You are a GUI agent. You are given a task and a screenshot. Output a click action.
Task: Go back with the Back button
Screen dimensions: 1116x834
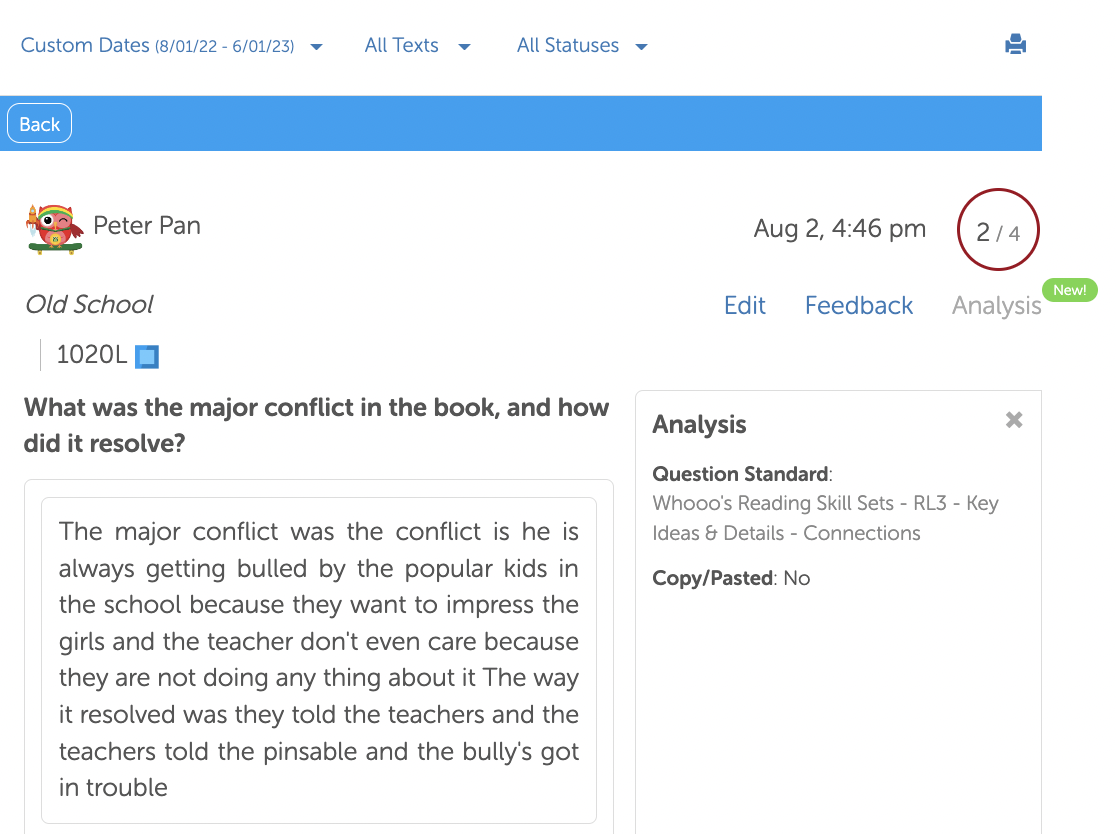(x=40, y=124)
